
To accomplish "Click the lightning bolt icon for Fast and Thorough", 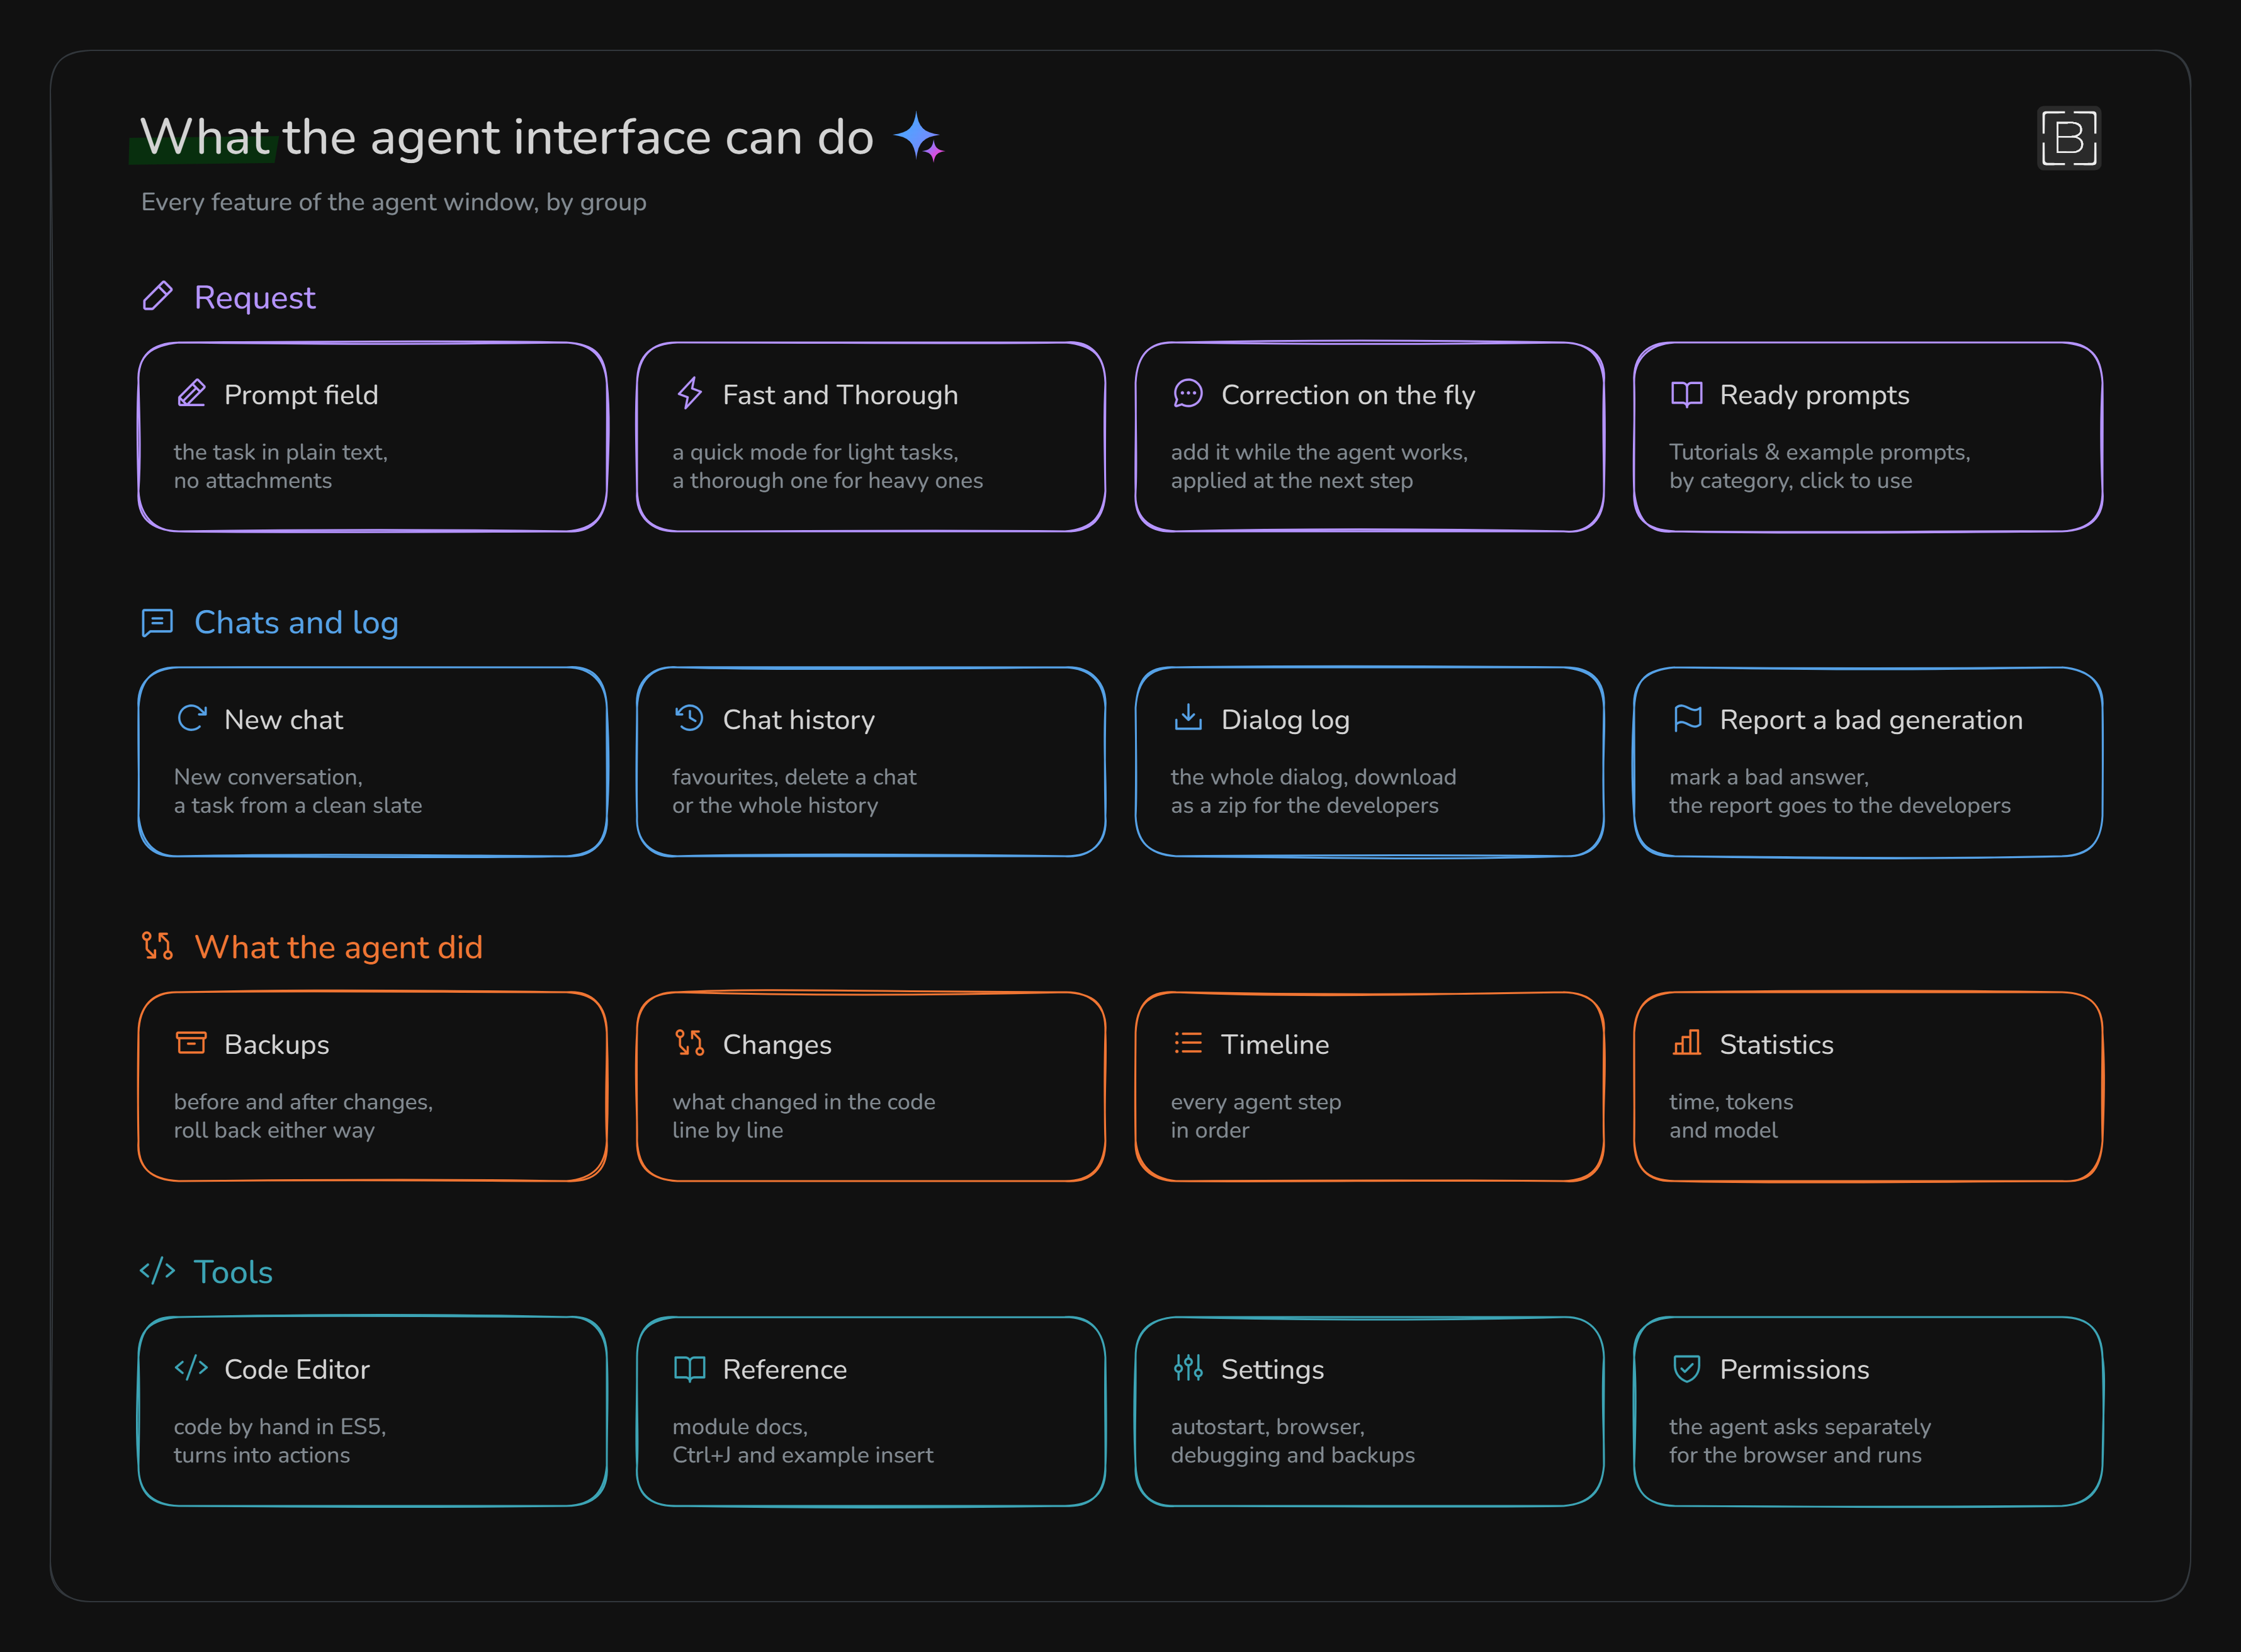I will pyautogui.click(x=690, y=394).
